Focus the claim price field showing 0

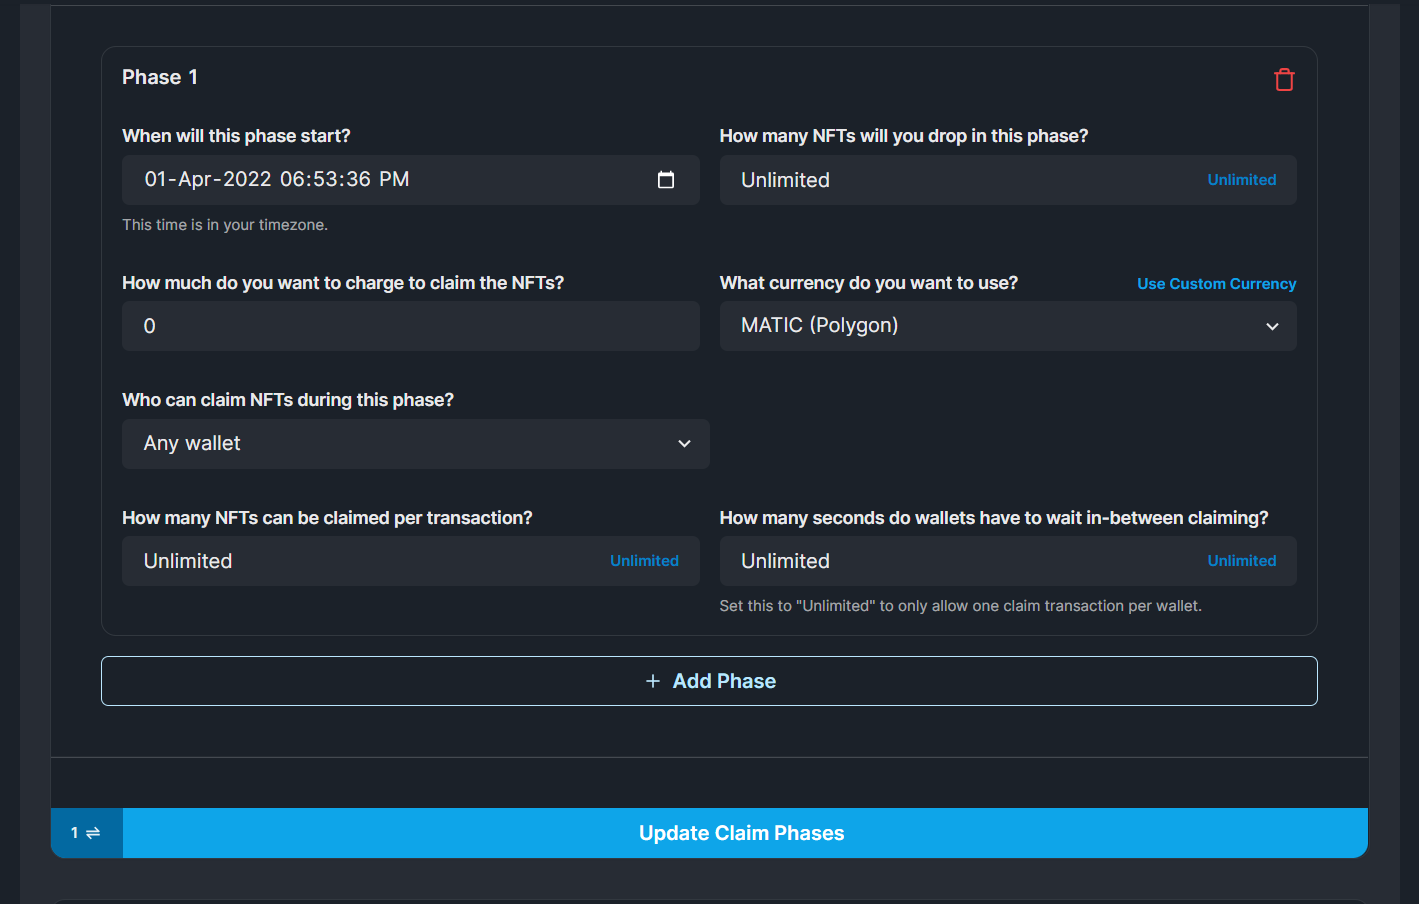tap(410, 326)
